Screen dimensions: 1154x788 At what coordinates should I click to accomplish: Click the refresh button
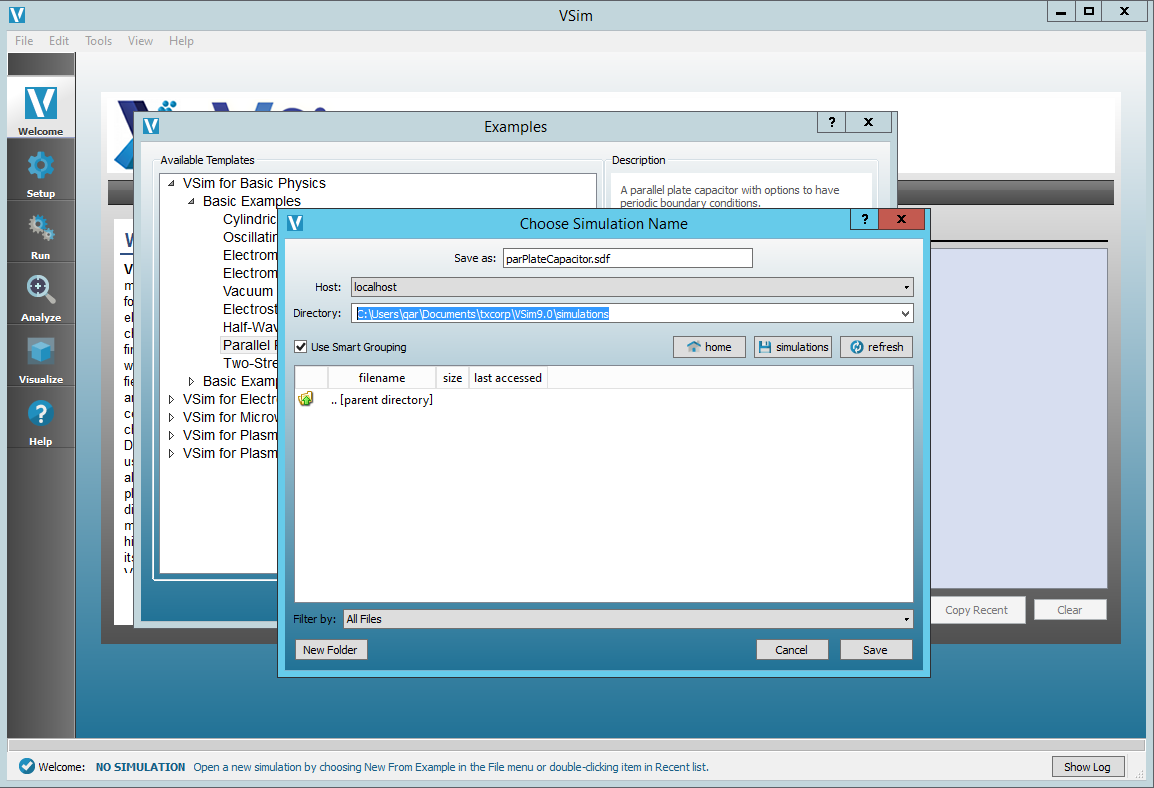876,347
